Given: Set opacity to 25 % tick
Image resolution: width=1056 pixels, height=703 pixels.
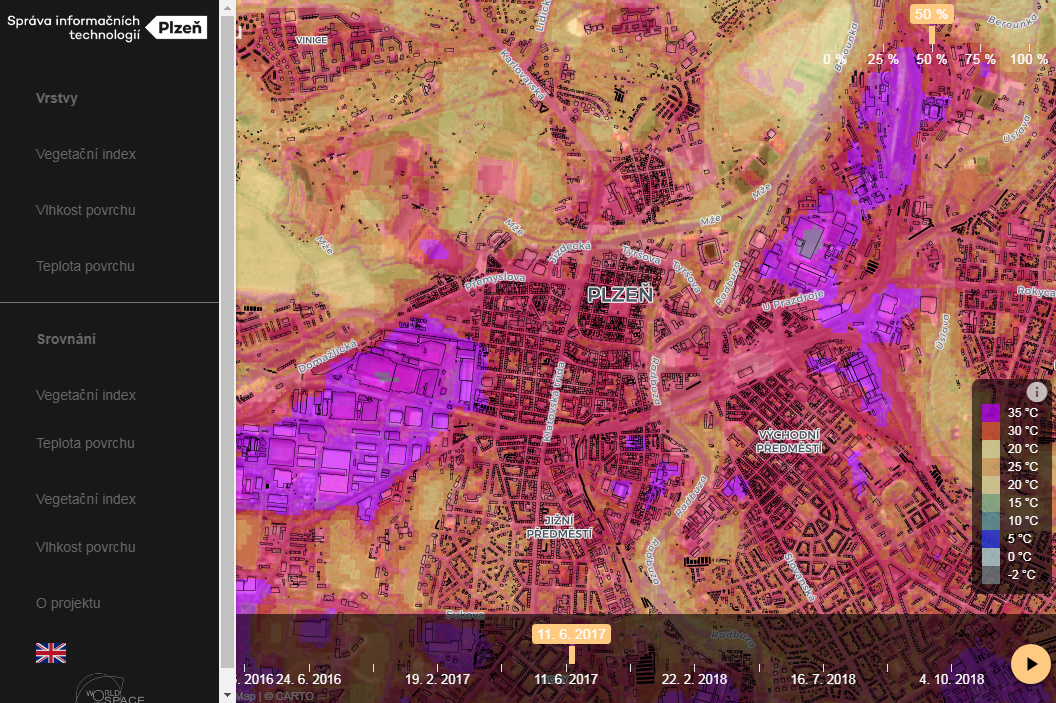Looking at the screenshot, I should point(883,59).
